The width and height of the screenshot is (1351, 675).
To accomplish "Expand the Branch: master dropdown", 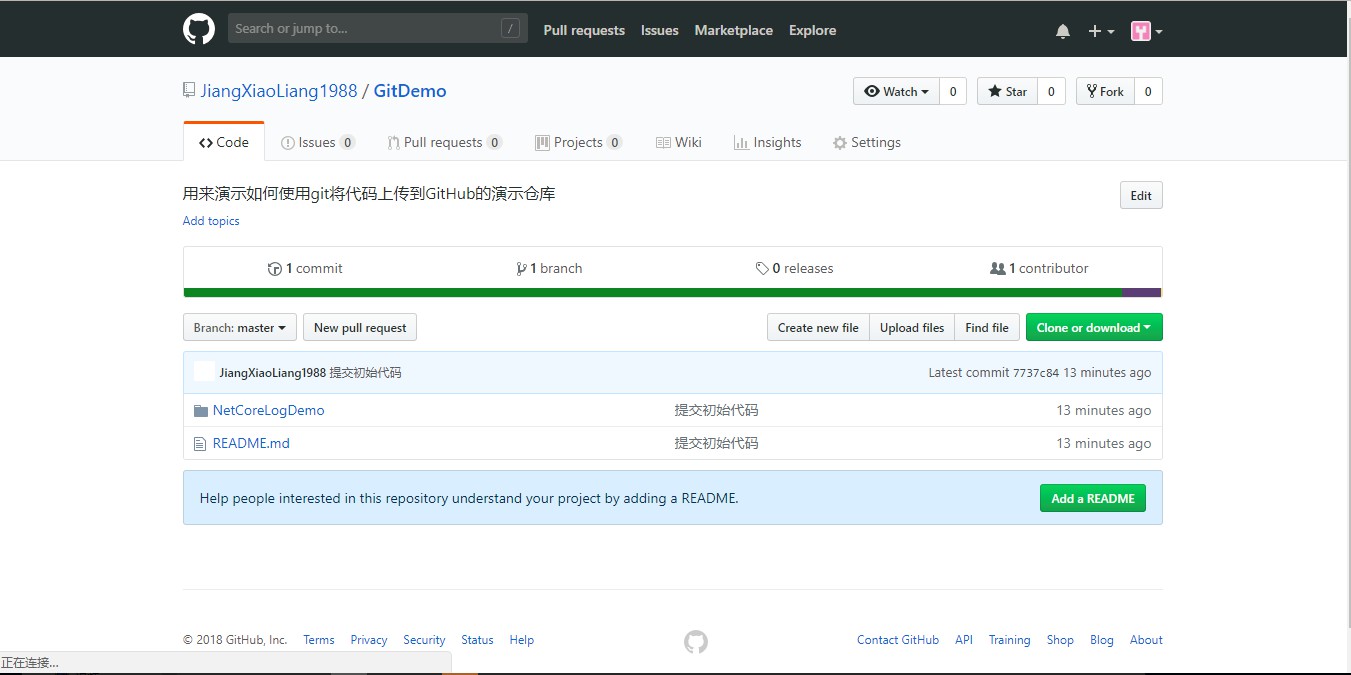I will point(240,327).
